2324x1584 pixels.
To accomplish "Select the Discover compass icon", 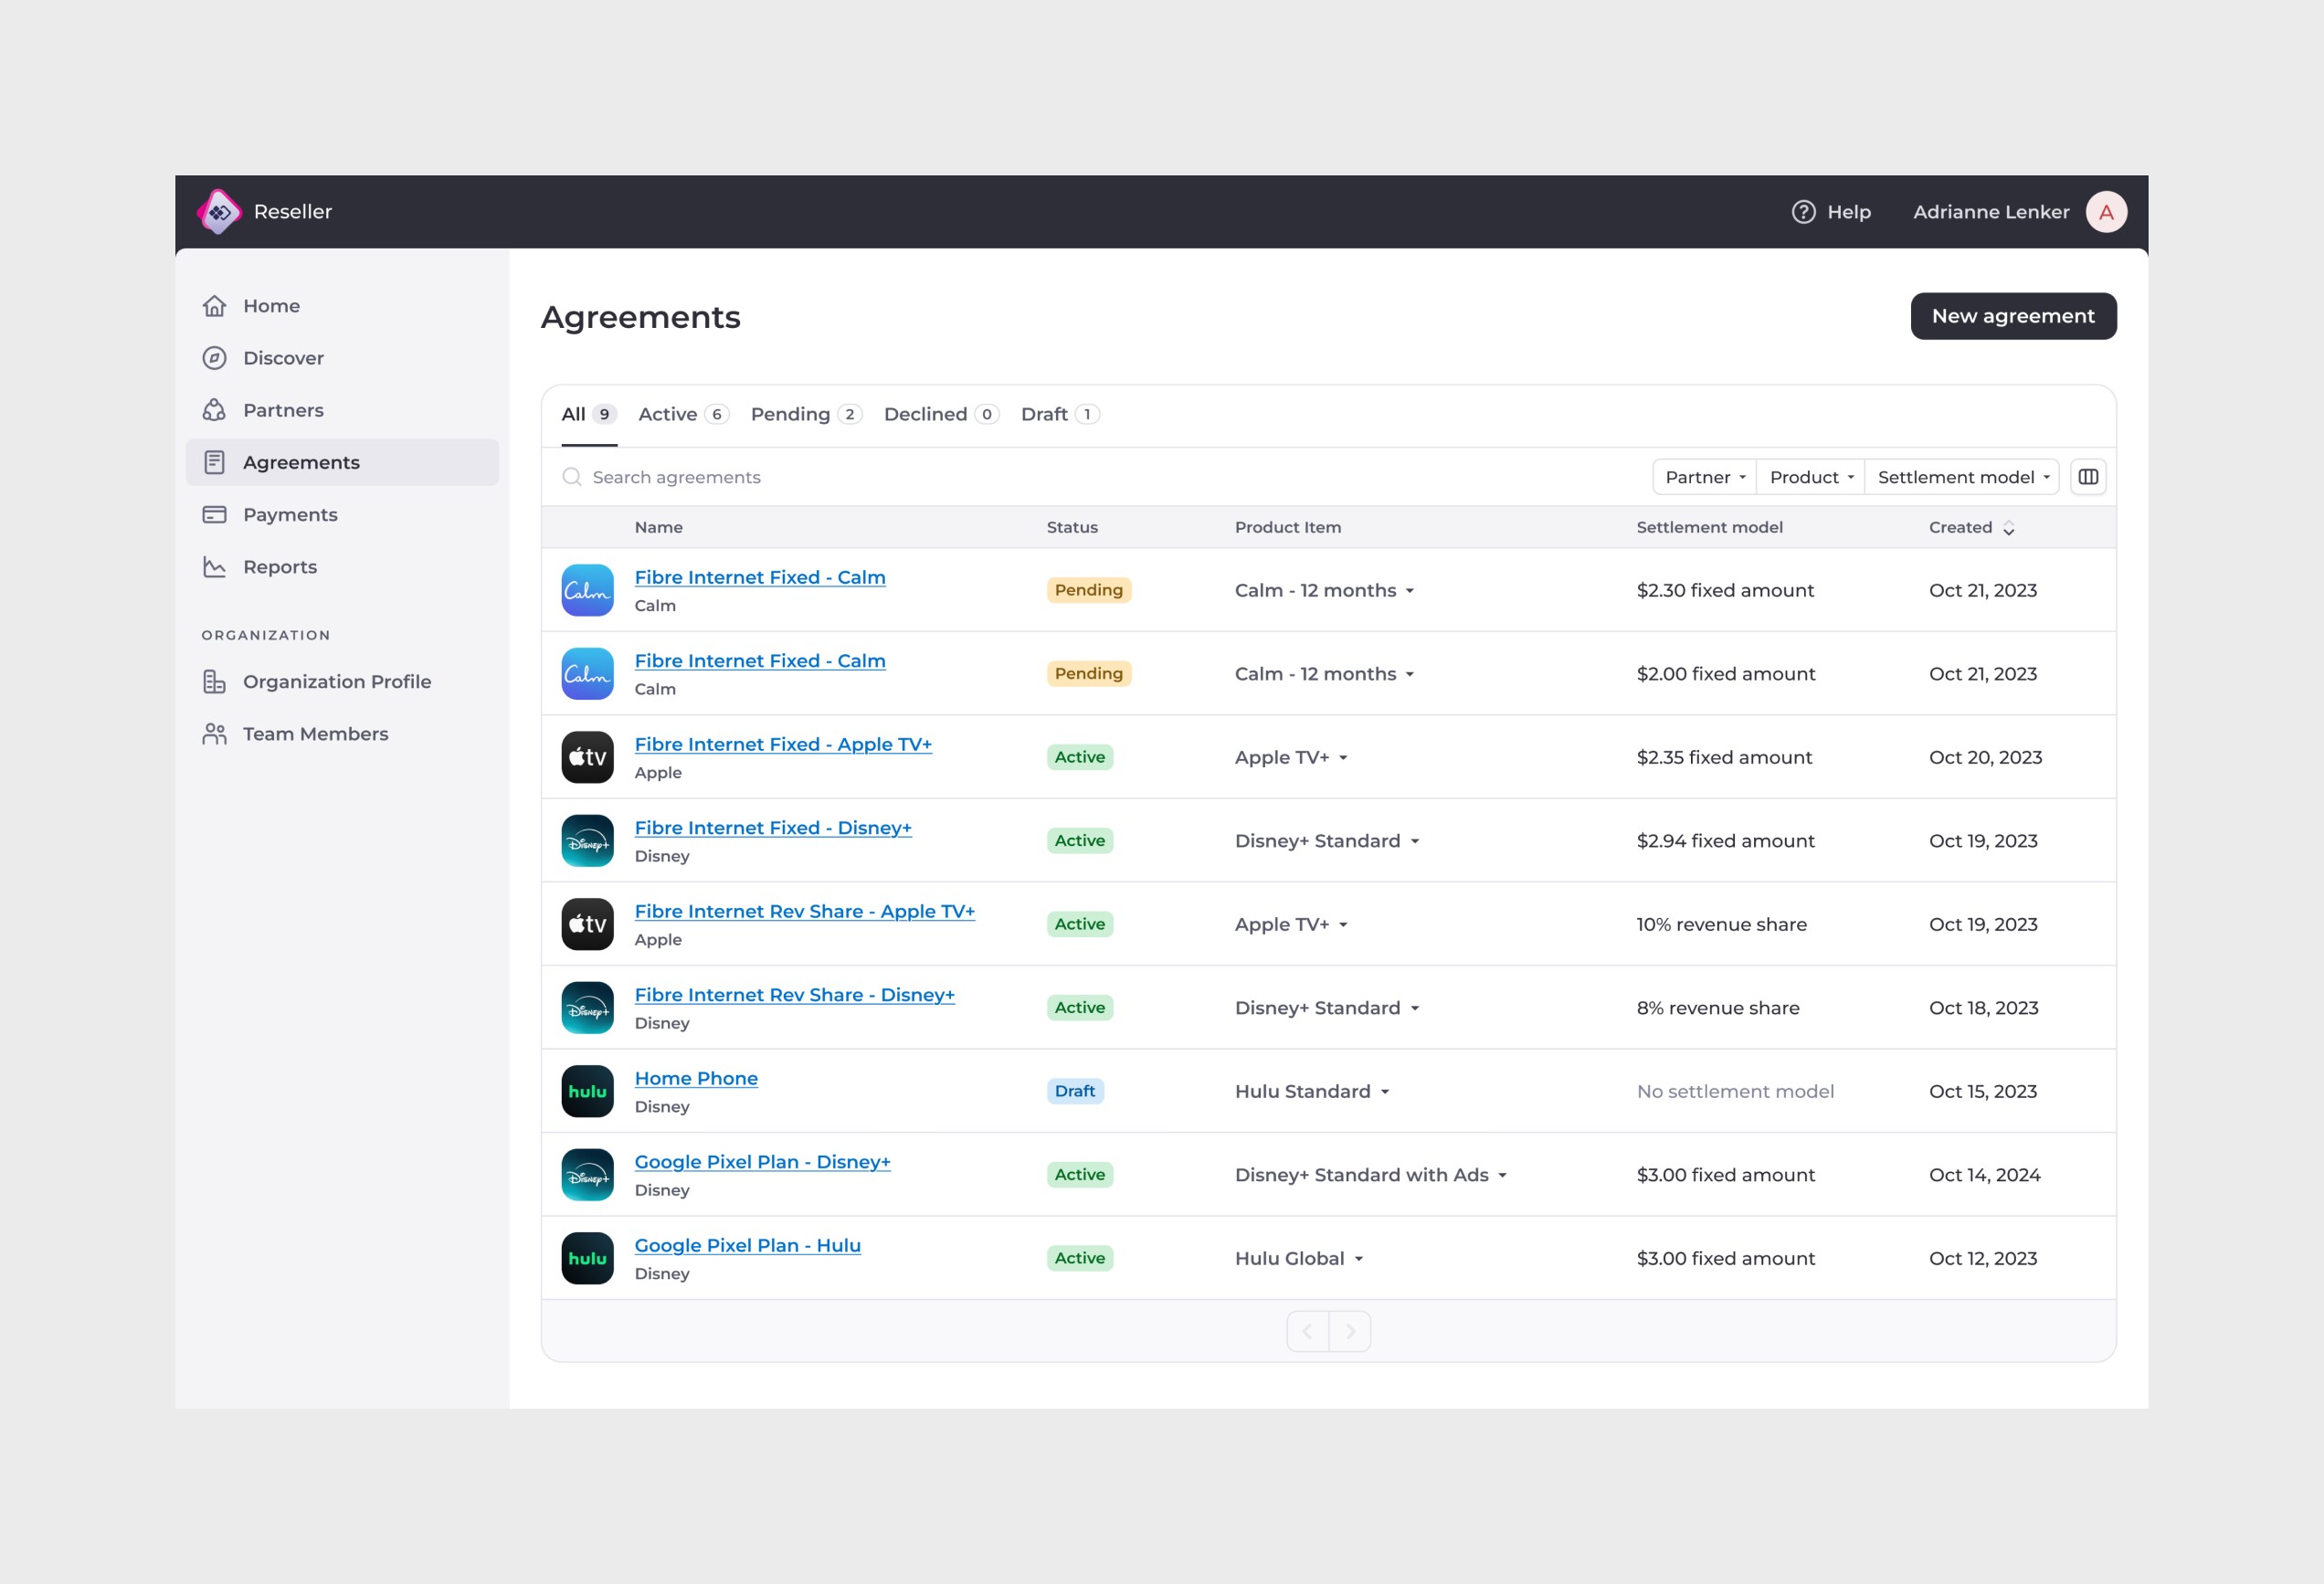I will tap(215, 358).
